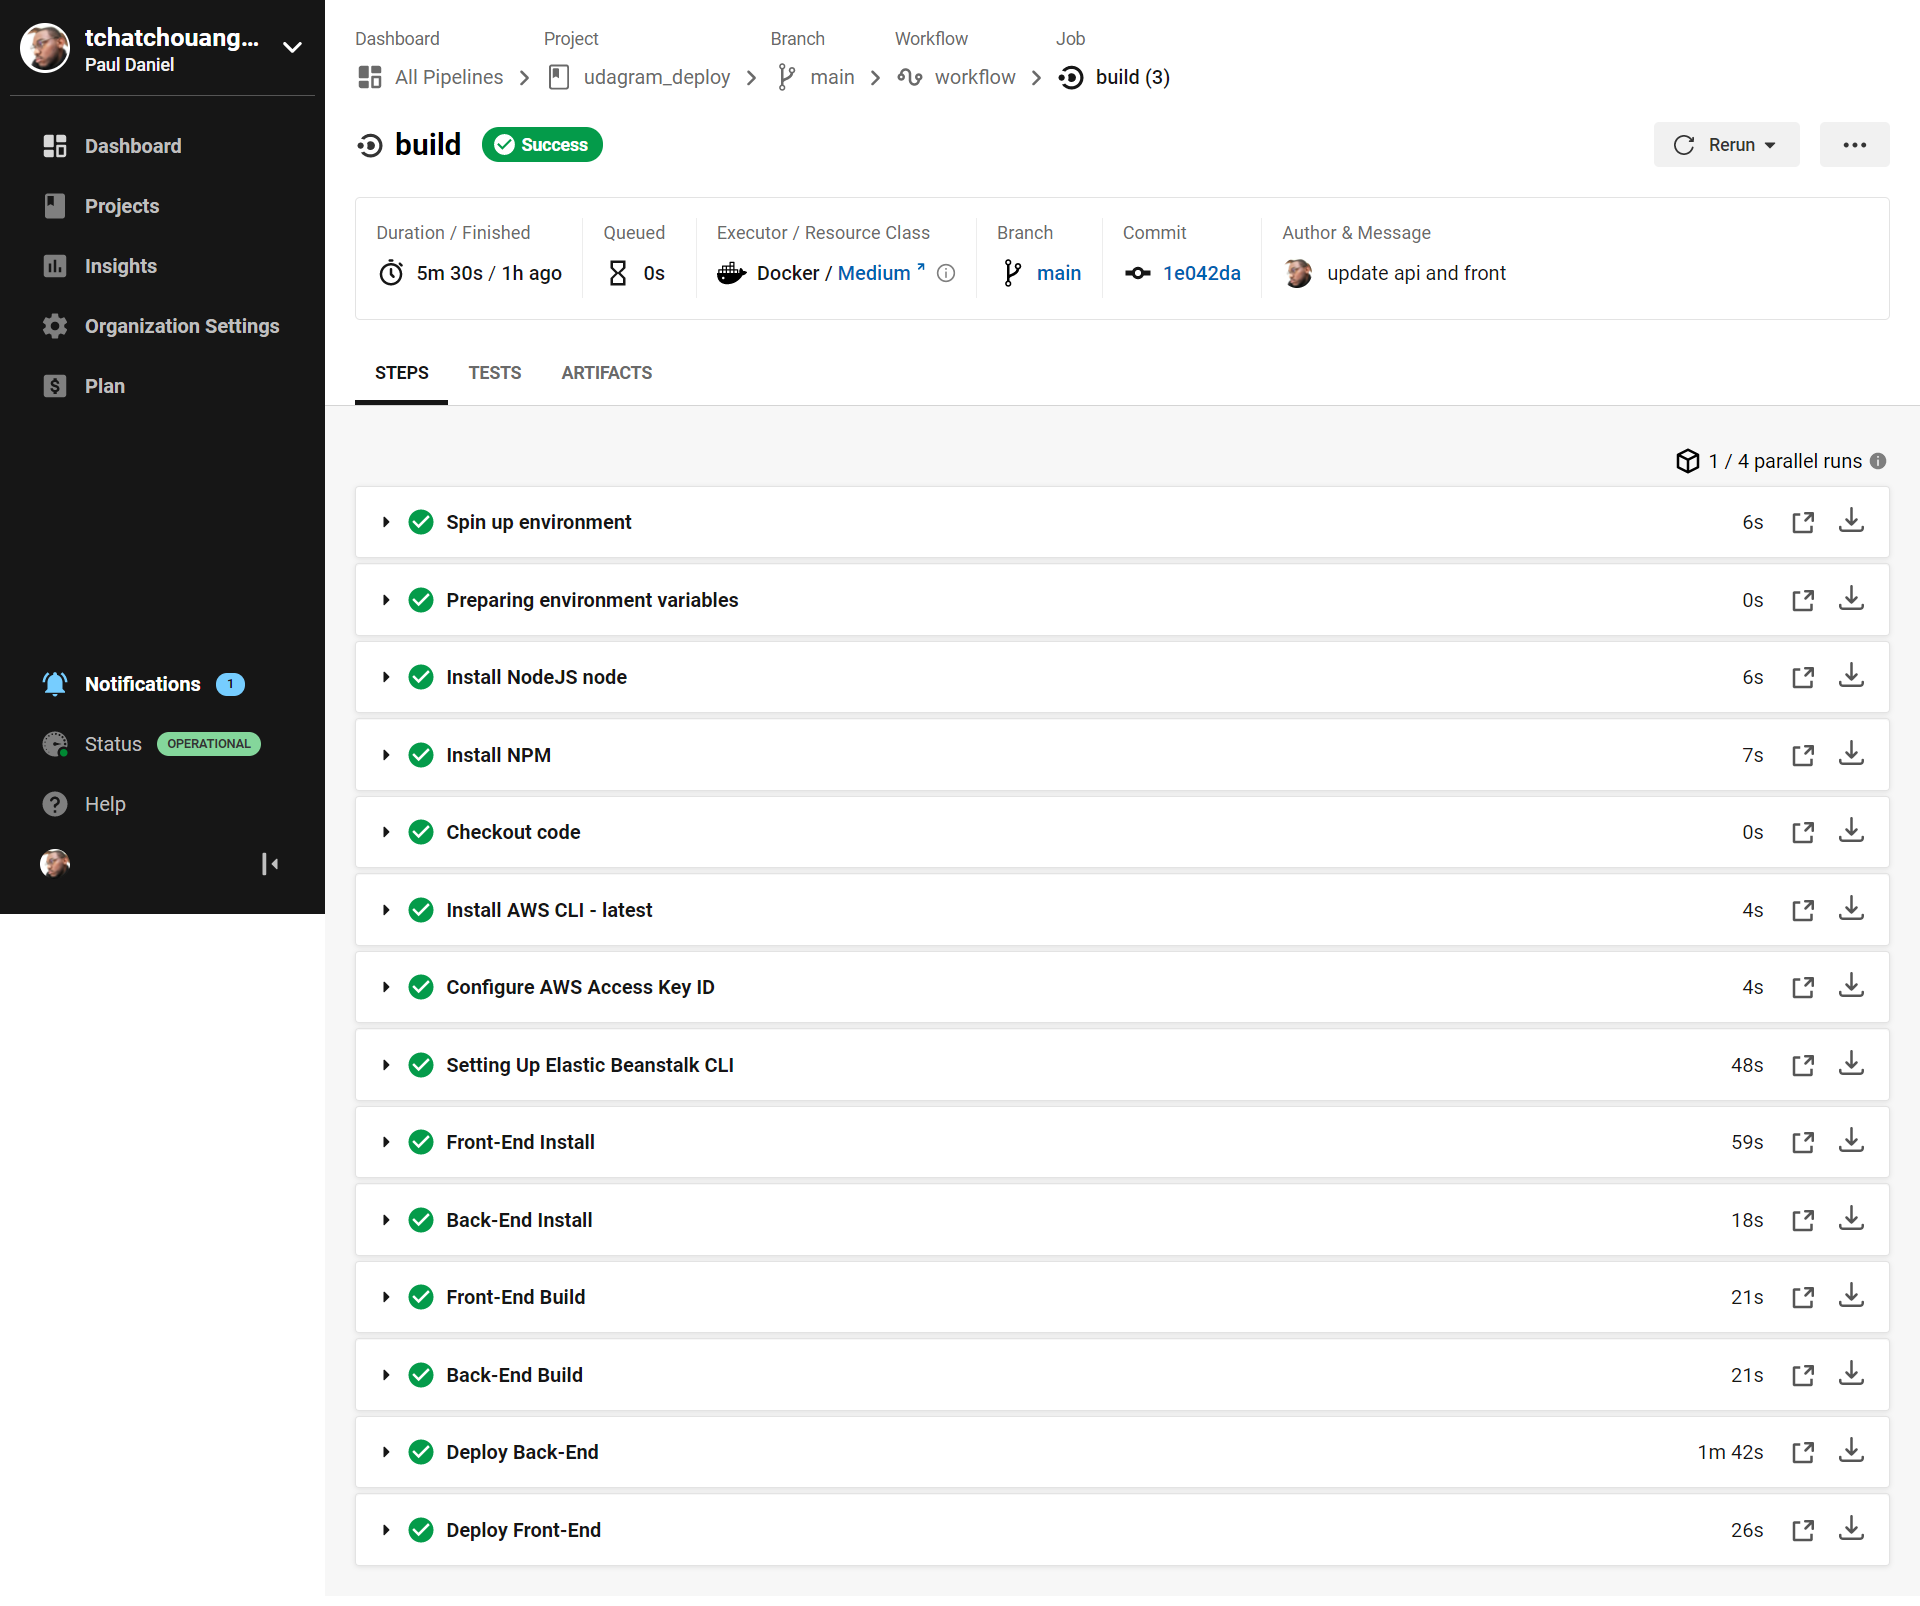Open Install NPM output in new tab
This screenshot has height=1606, width=1920.
(x=1802, y=755)
